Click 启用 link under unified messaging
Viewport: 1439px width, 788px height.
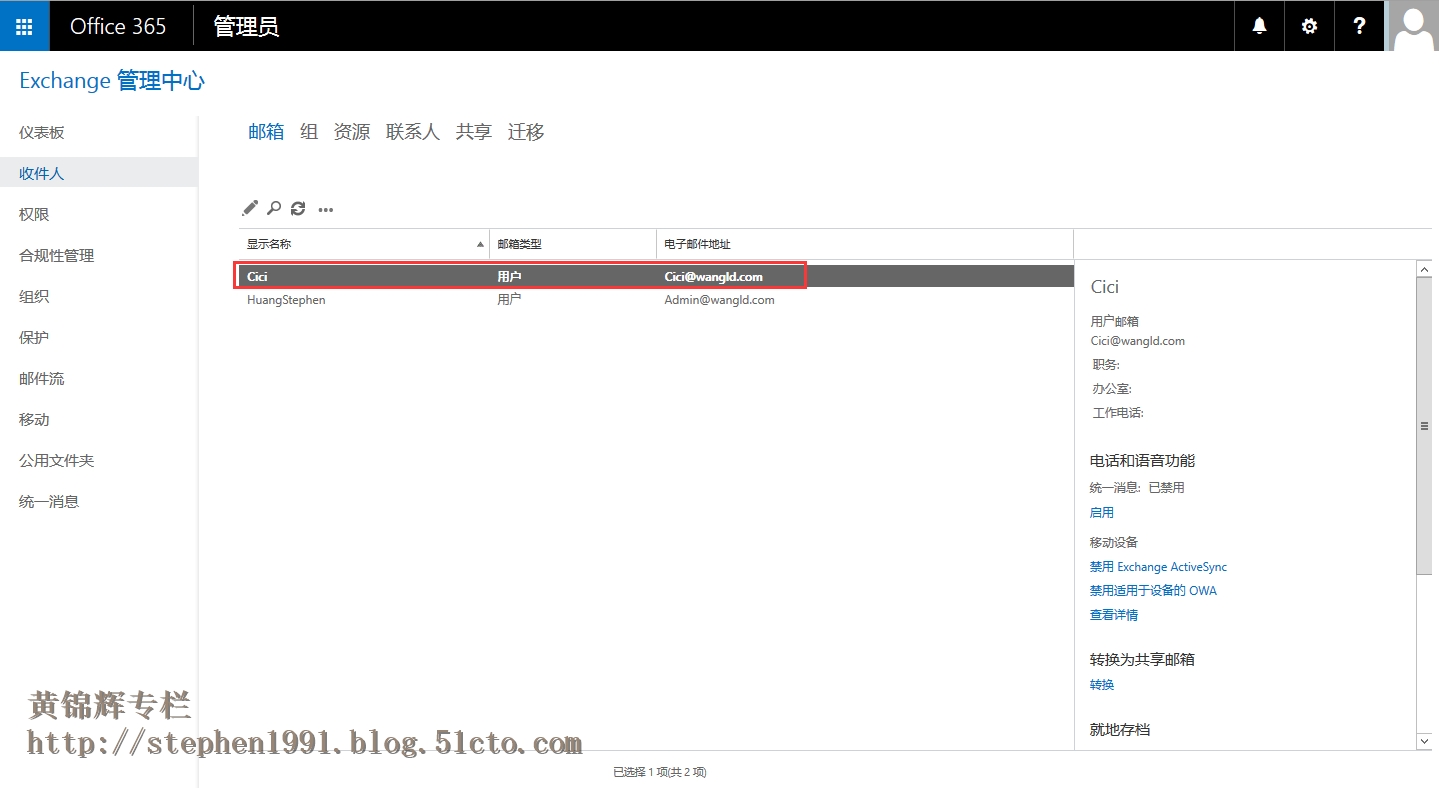click(x=1101, y=512)
